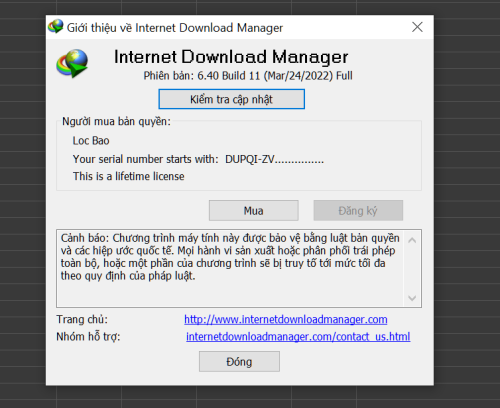Close the About IDM dialog window
Image resolution: width=500 pixels, height=408 pixels.
coord(417,27)
